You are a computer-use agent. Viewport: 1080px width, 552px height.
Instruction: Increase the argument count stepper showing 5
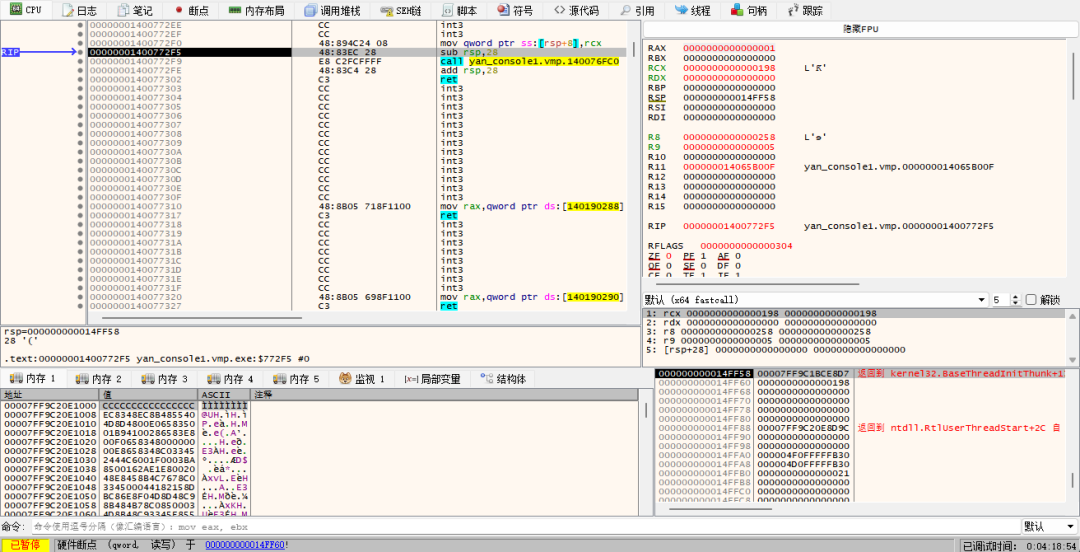pos(1014,297)
